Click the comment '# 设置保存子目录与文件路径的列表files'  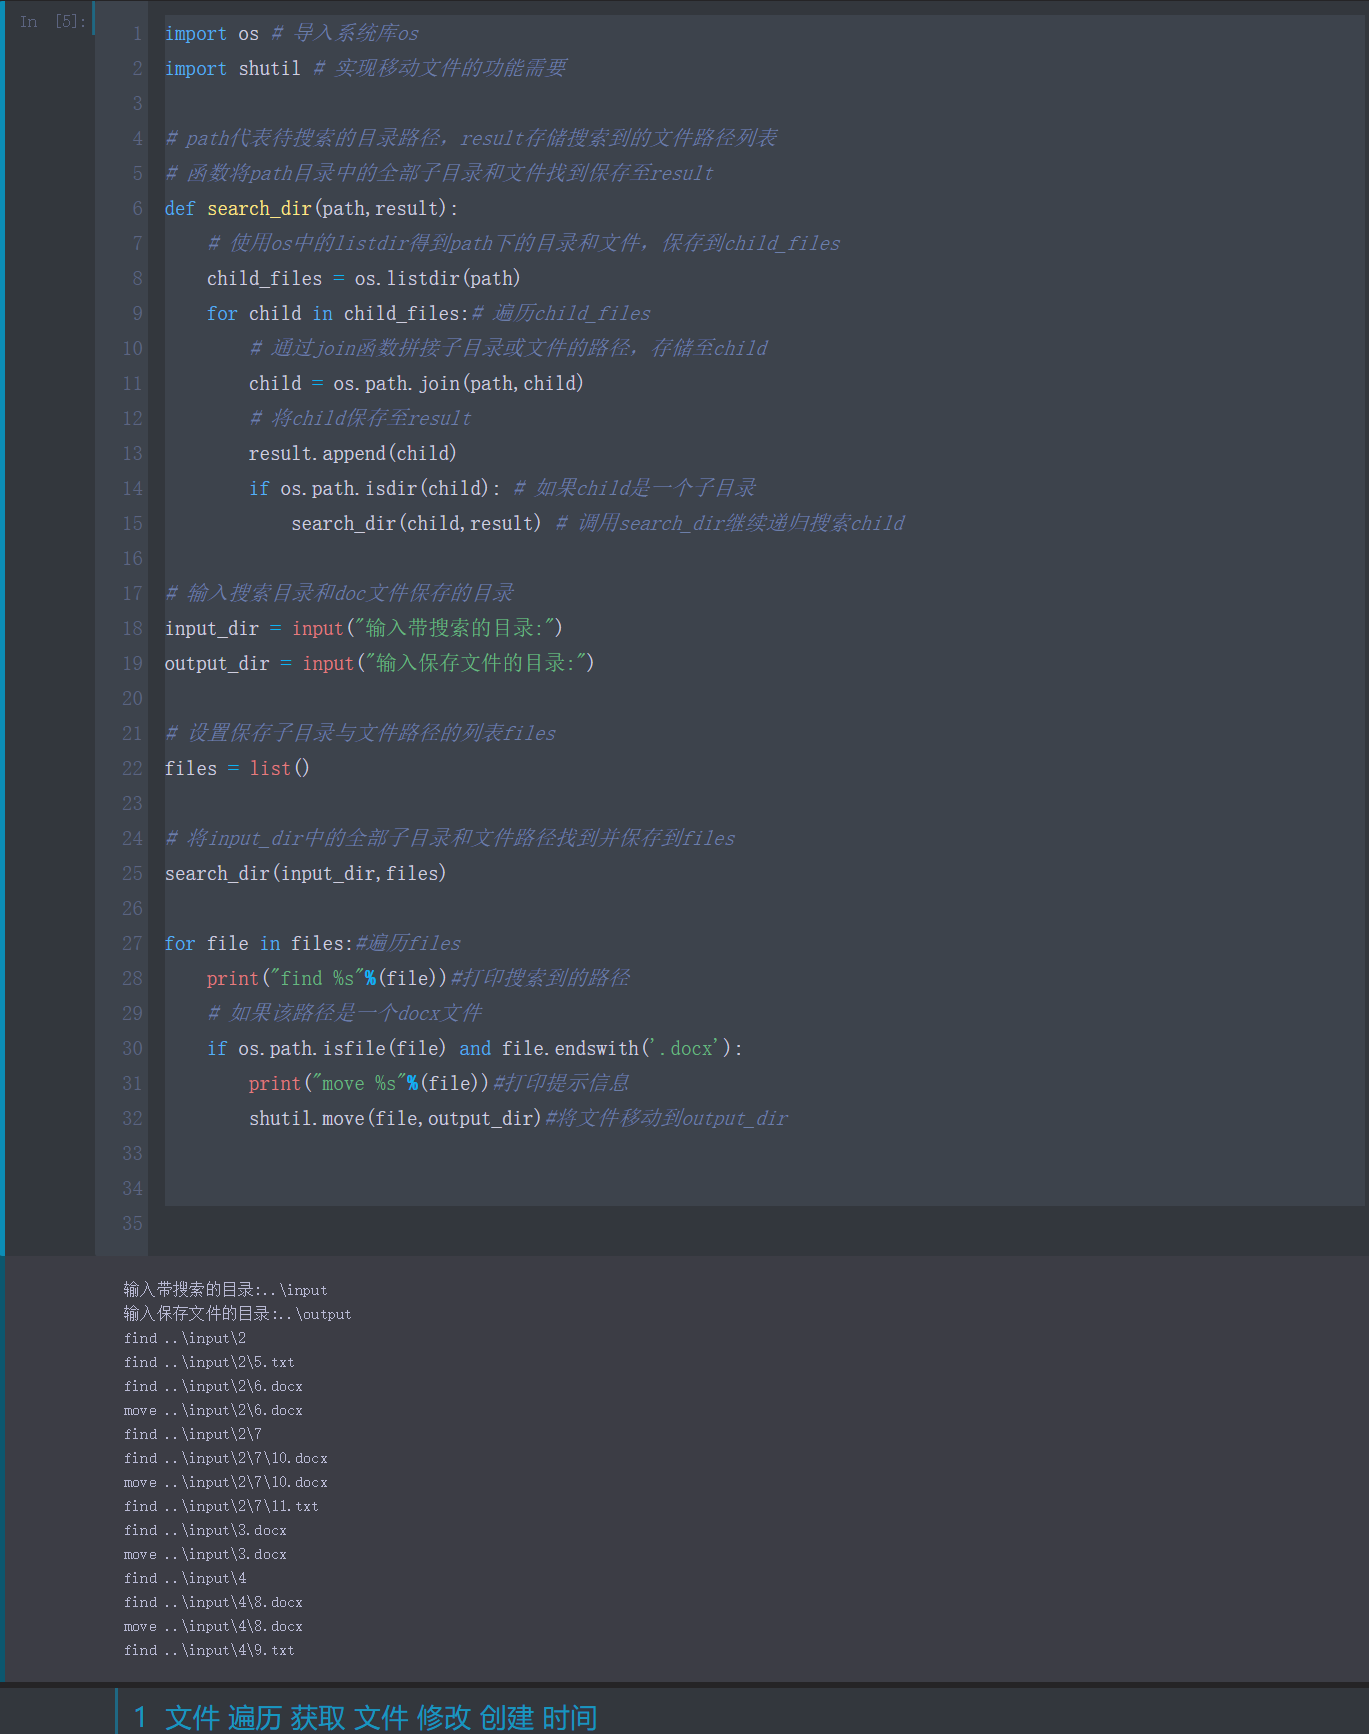point(360,733)
